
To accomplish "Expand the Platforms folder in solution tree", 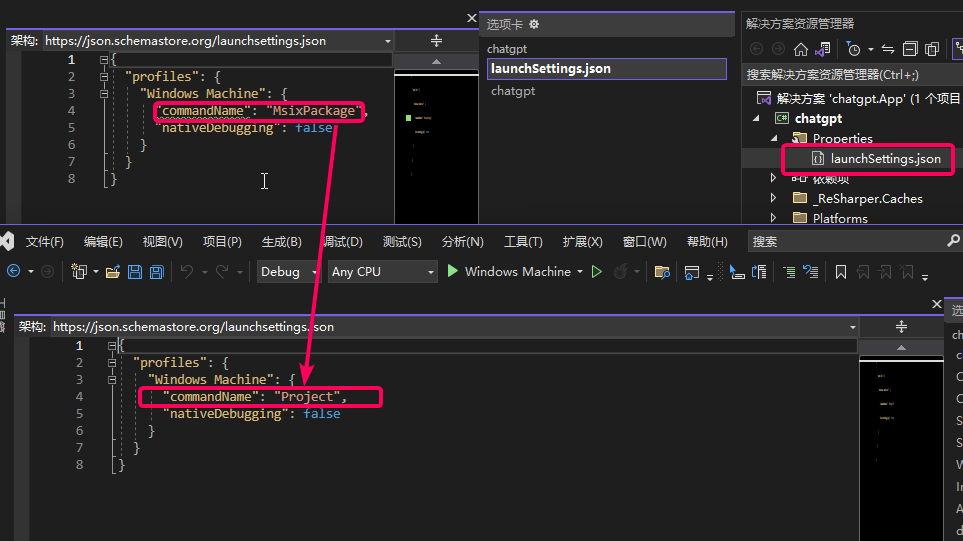I will coord(773,217).
